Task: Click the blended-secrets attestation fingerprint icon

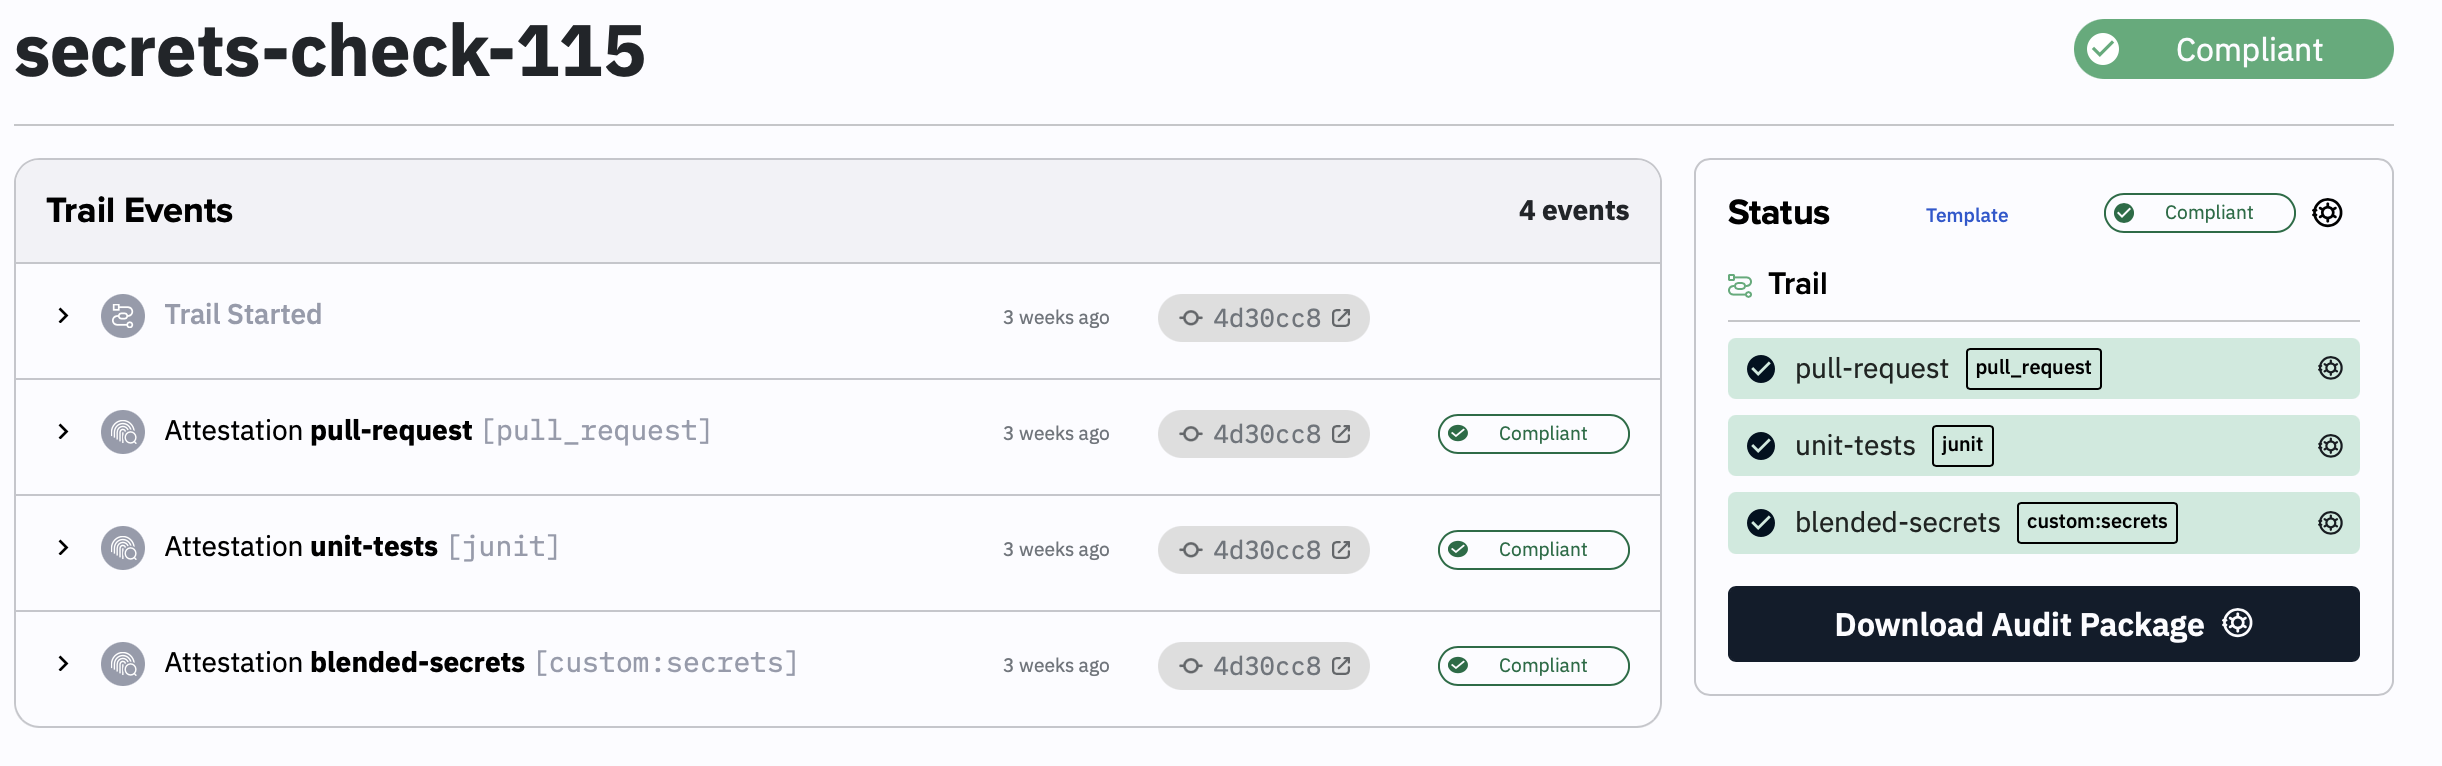Action: click(x=123, y=664)
